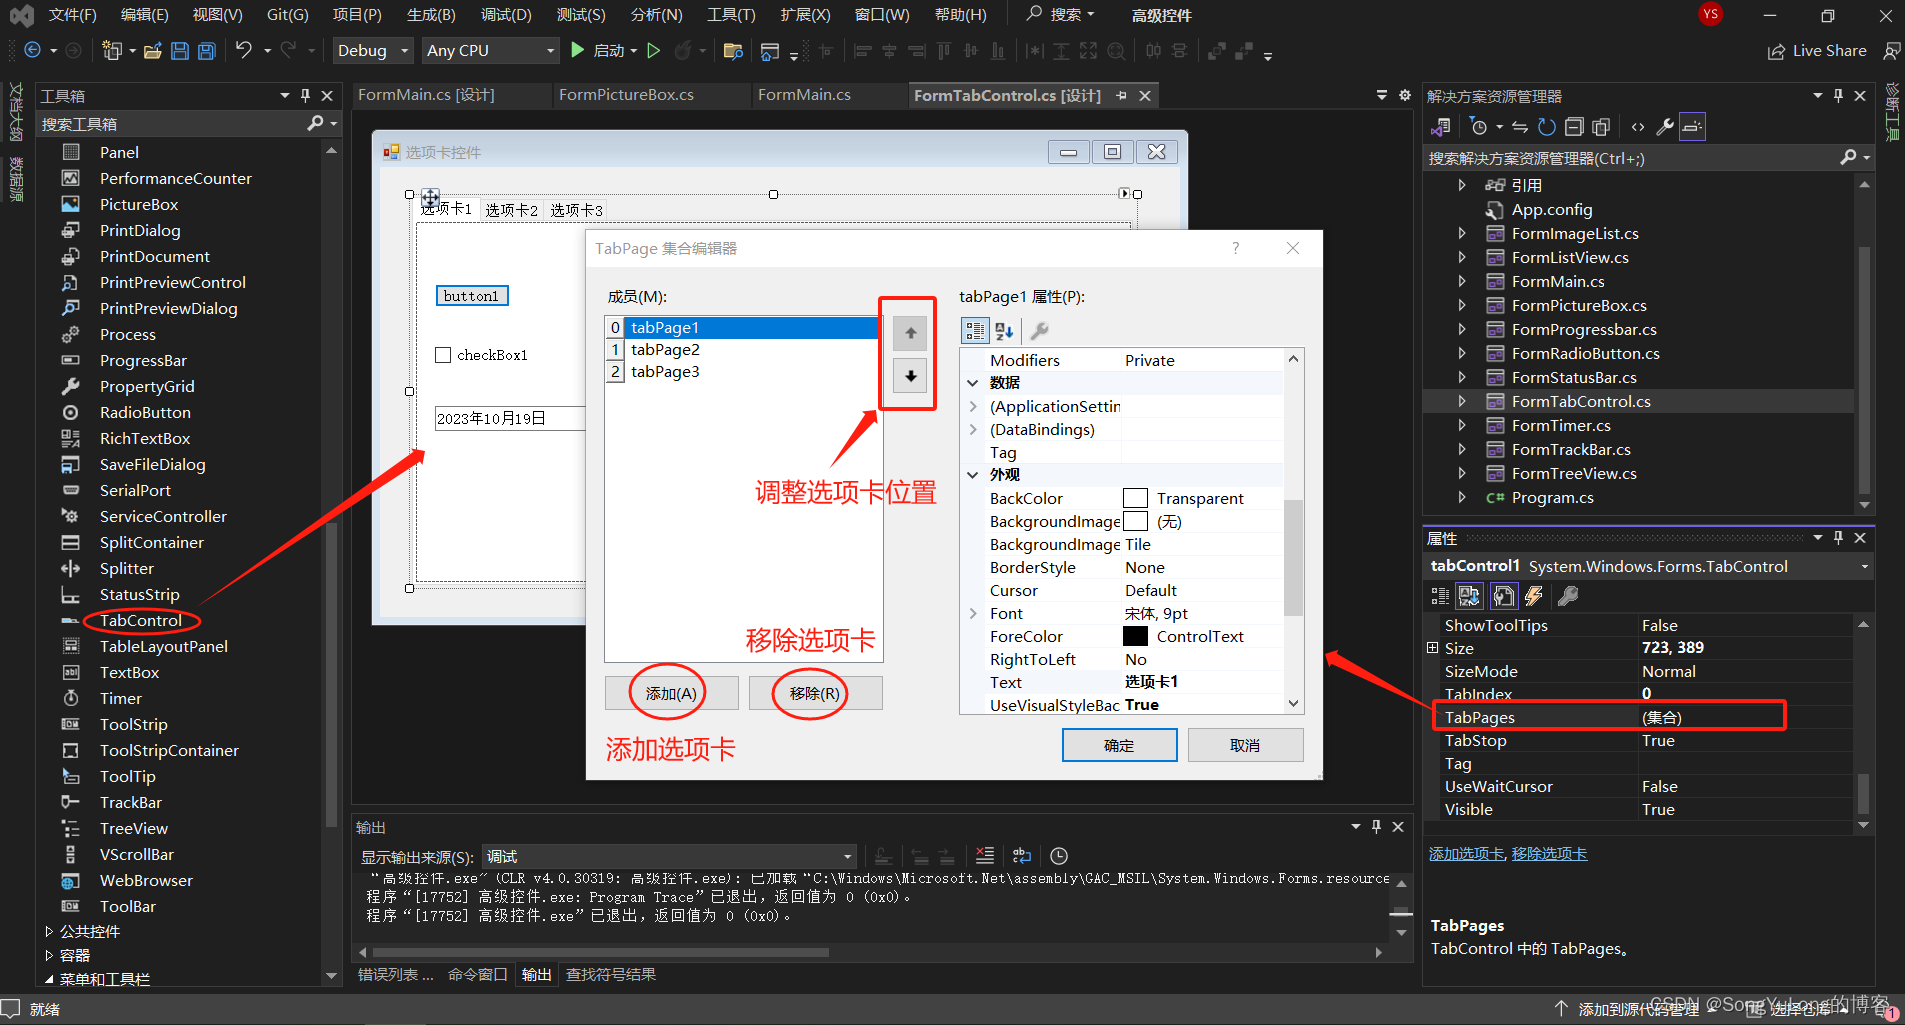The height and width of the screenshot is (1025, 1905).
Task: Open the output source dropdown
Action: [669, 857]
